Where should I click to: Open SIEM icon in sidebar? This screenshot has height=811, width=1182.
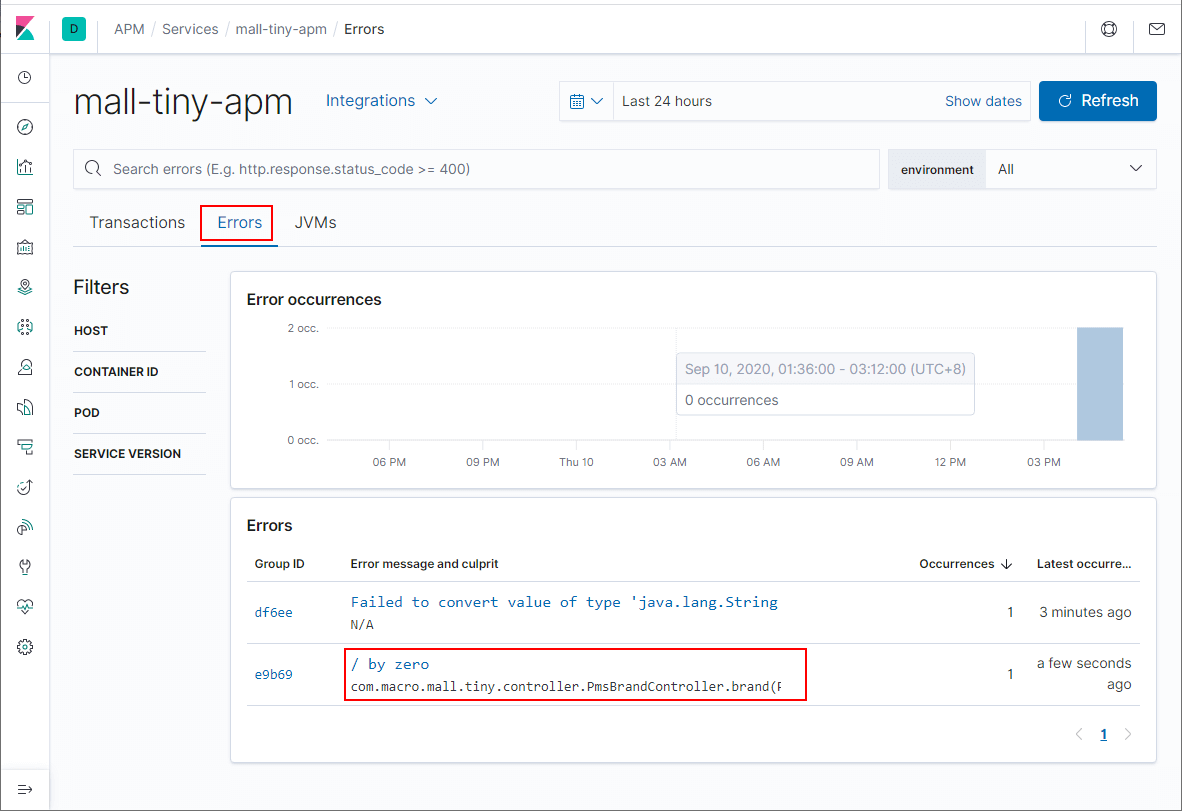[x=25, y=527]
